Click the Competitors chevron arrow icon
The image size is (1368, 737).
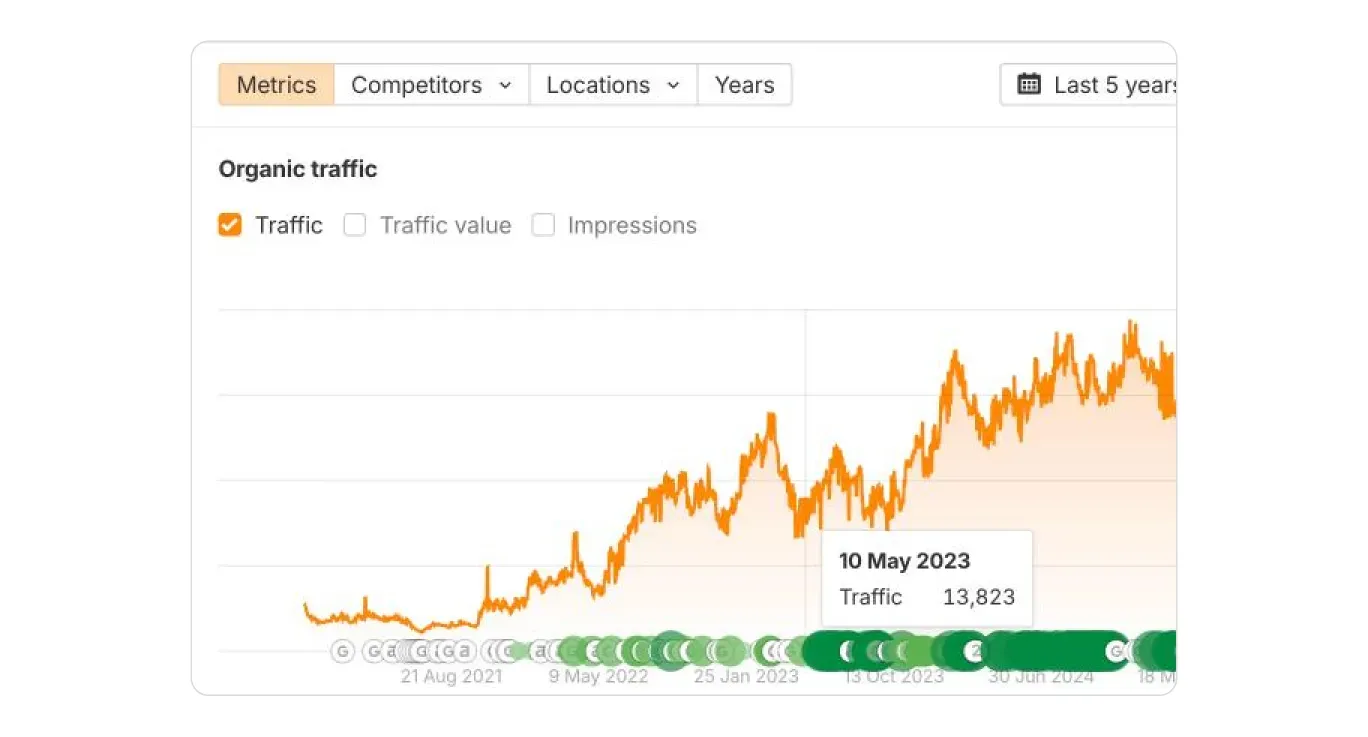[505, 86]
